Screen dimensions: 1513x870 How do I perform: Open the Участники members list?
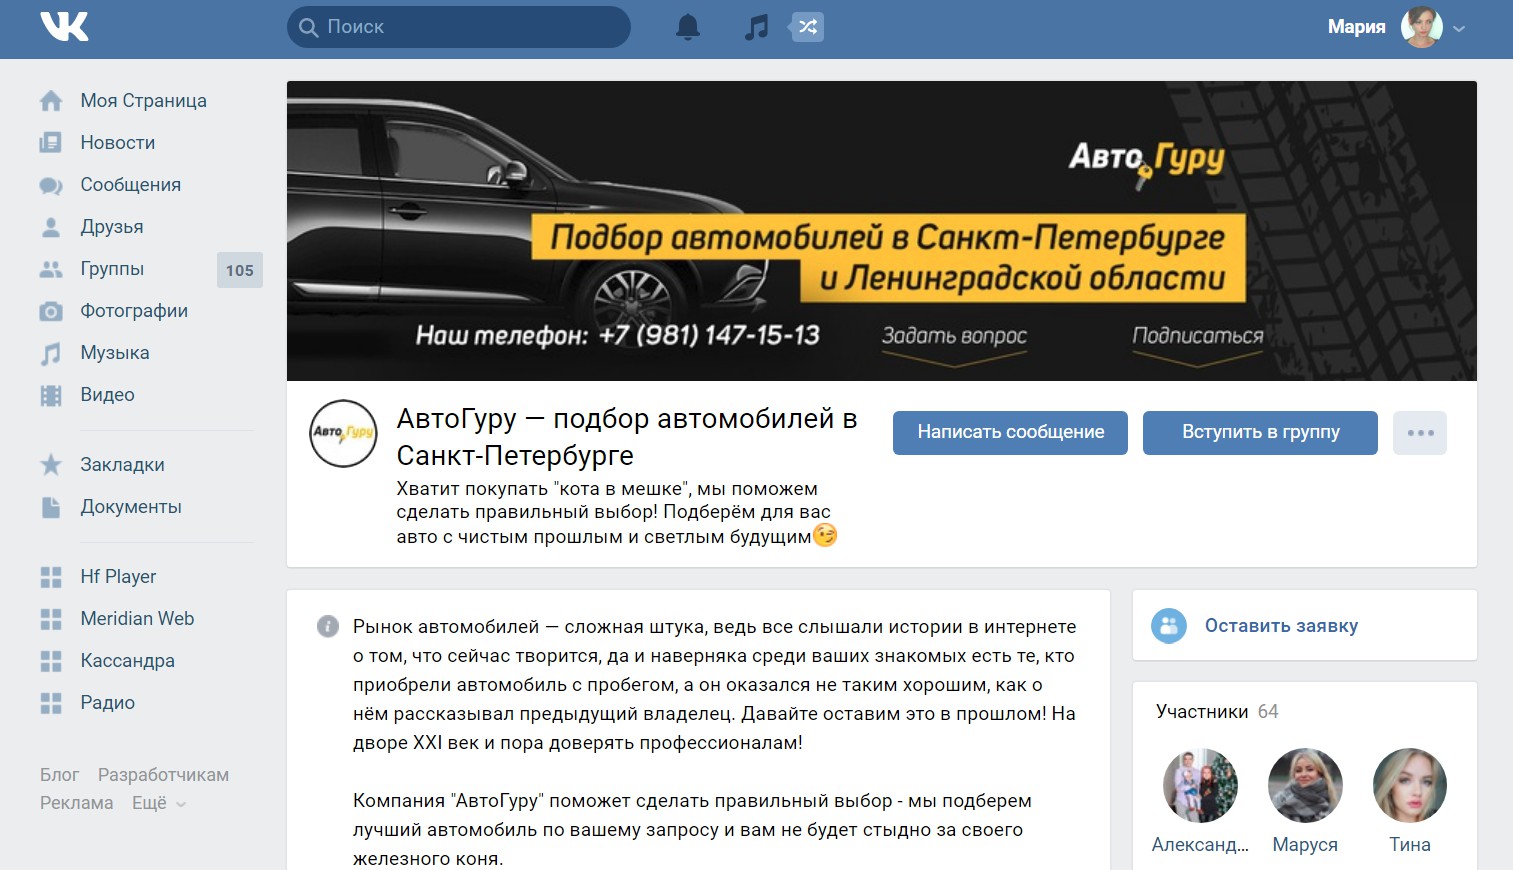tap(1202, 712)
